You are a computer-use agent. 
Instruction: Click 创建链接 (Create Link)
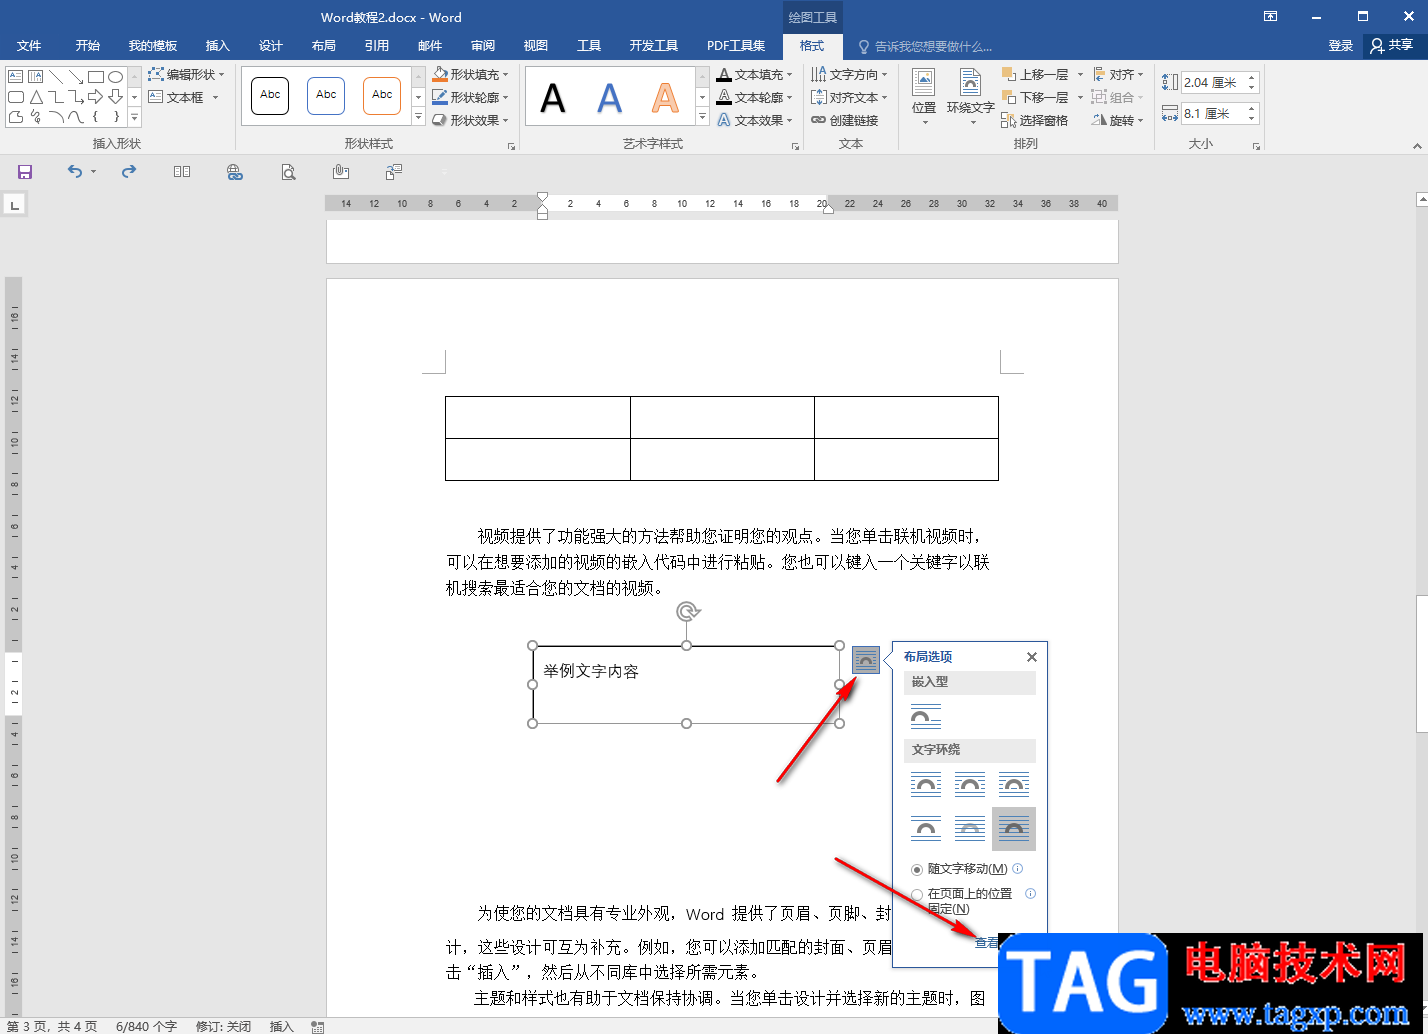(x=845, y=121)
